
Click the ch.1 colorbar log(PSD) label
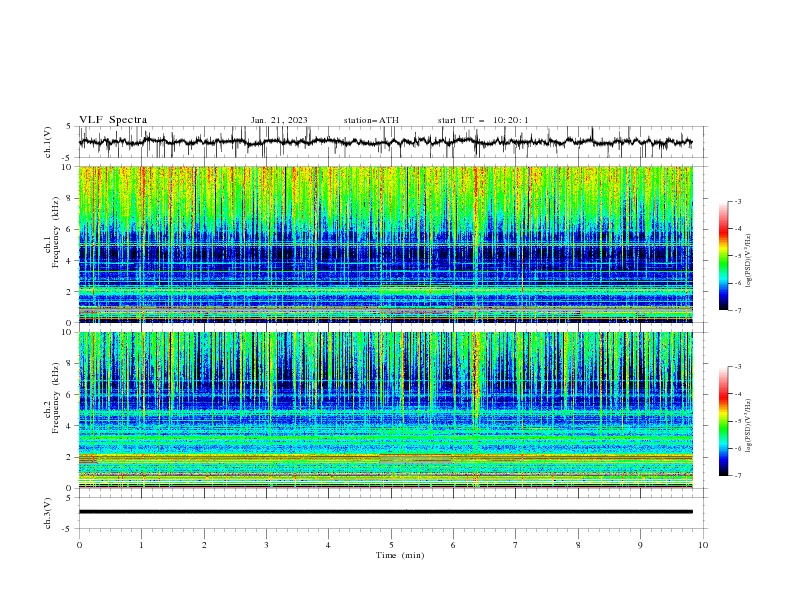[x=749, y=261]
